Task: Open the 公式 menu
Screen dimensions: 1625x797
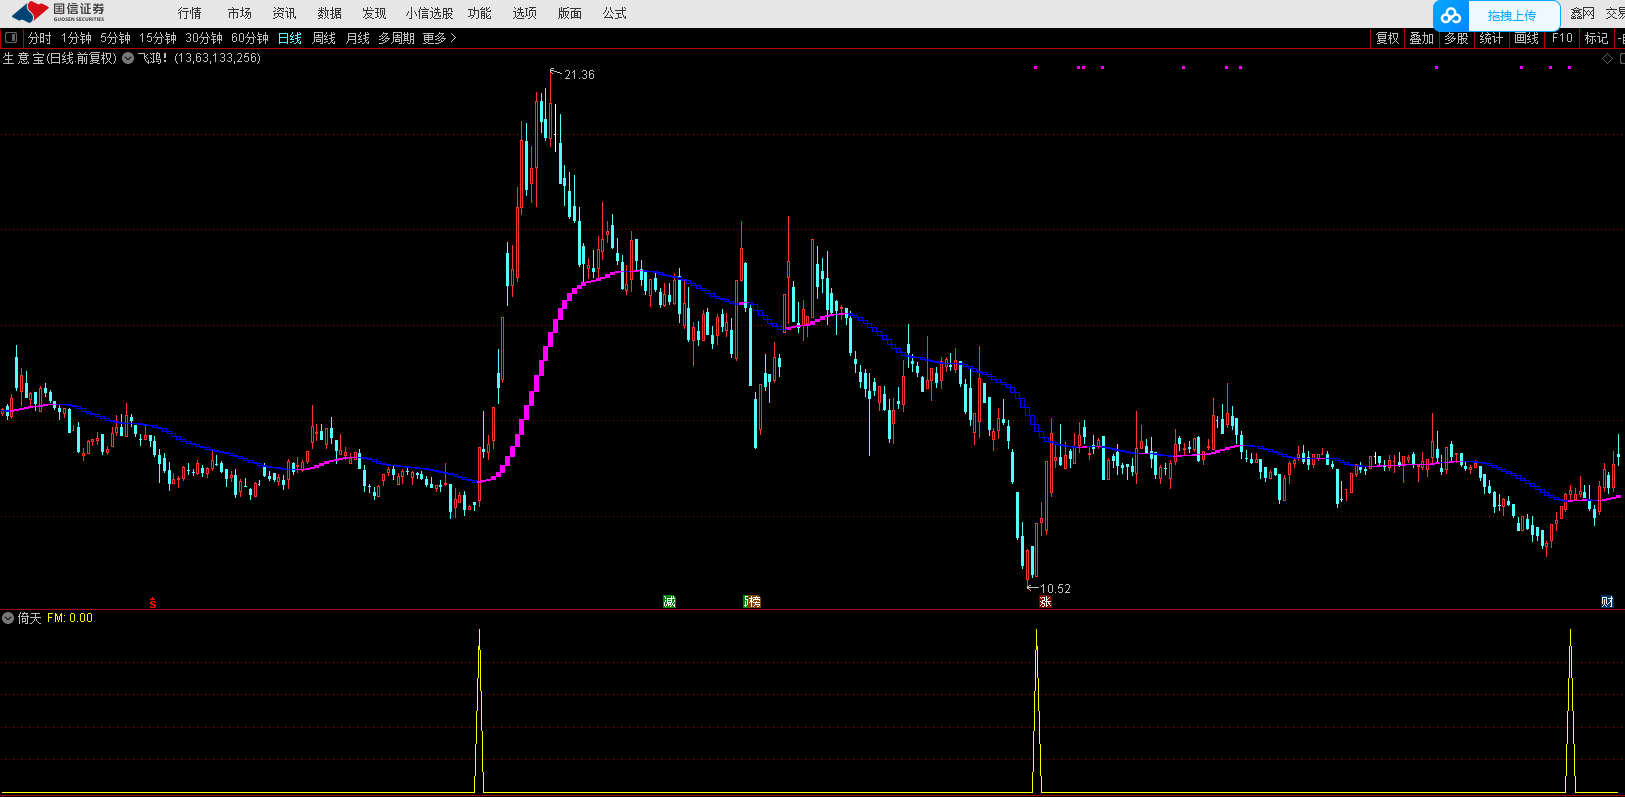Action: point(614,13)
